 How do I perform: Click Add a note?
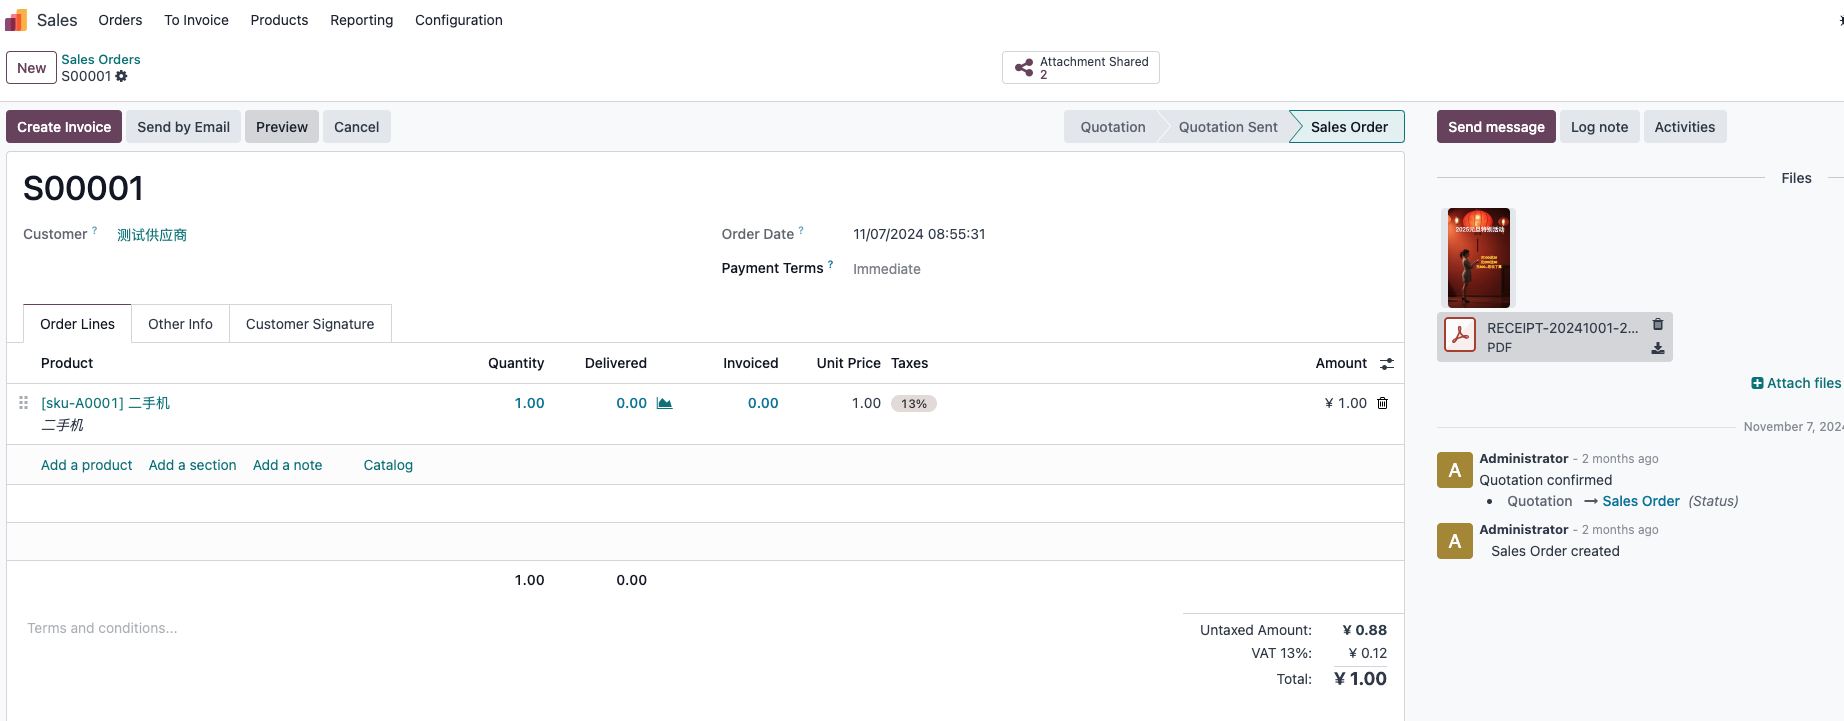pos(287,465)
